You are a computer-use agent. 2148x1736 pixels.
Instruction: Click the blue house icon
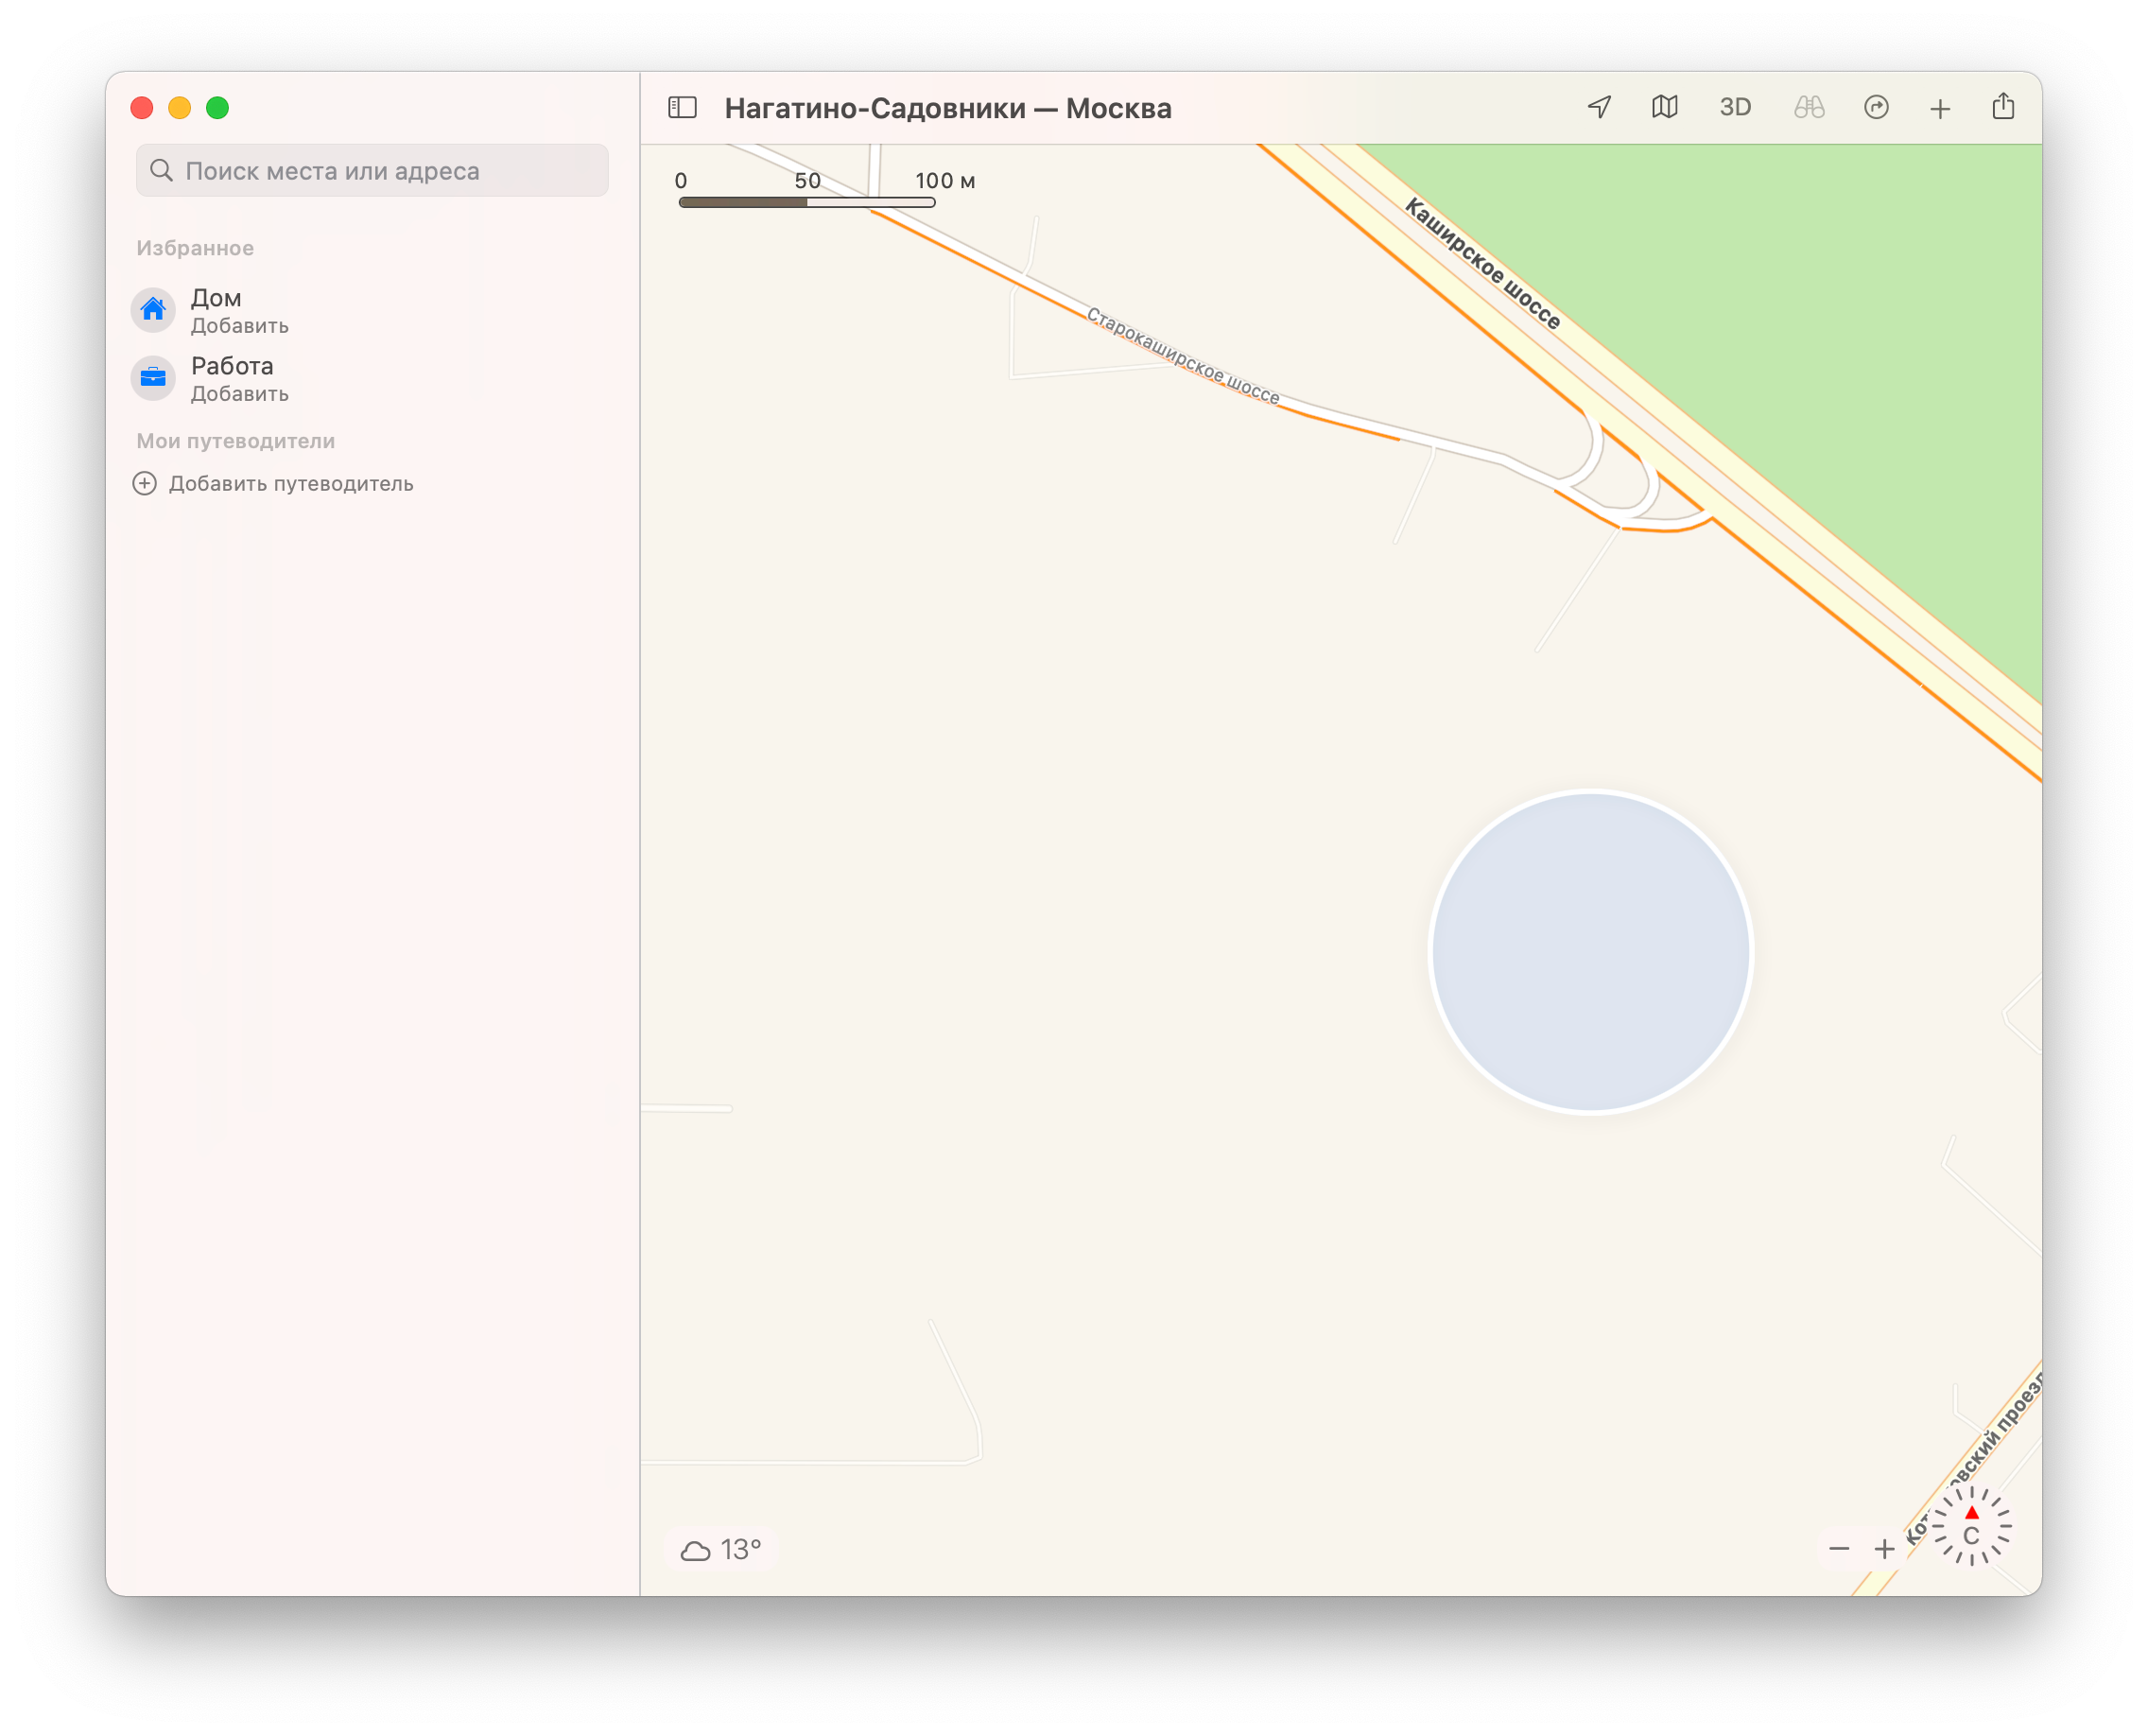[x=153, y=309]
